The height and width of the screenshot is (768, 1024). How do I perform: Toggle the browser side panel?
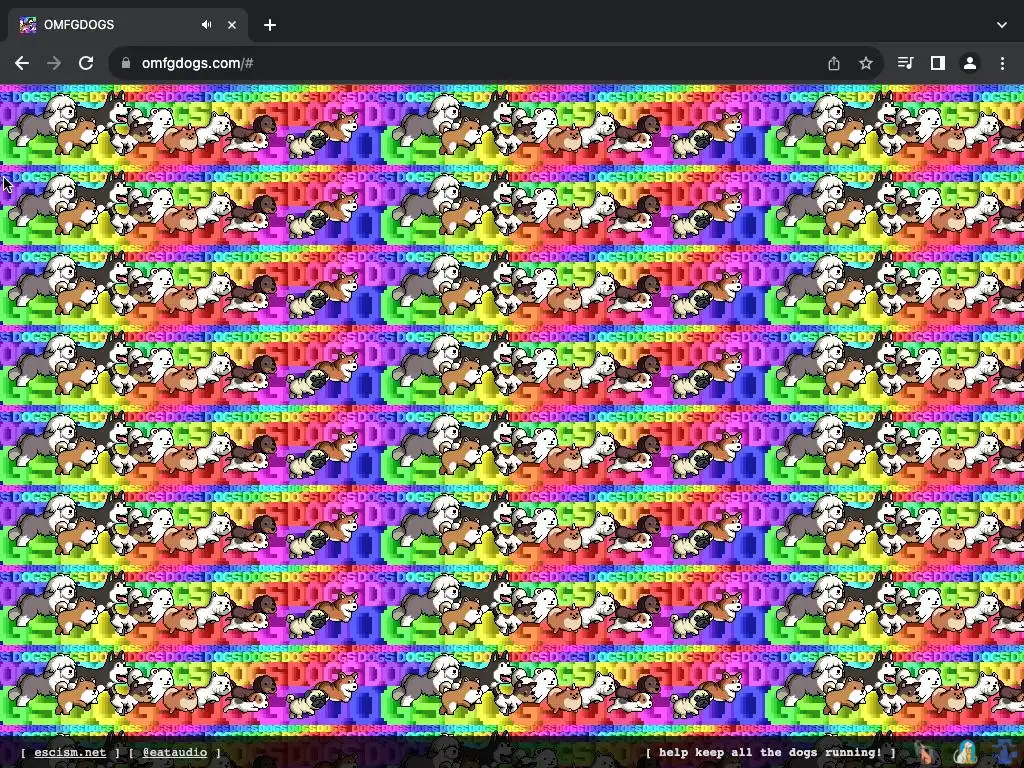click(938, 63)
